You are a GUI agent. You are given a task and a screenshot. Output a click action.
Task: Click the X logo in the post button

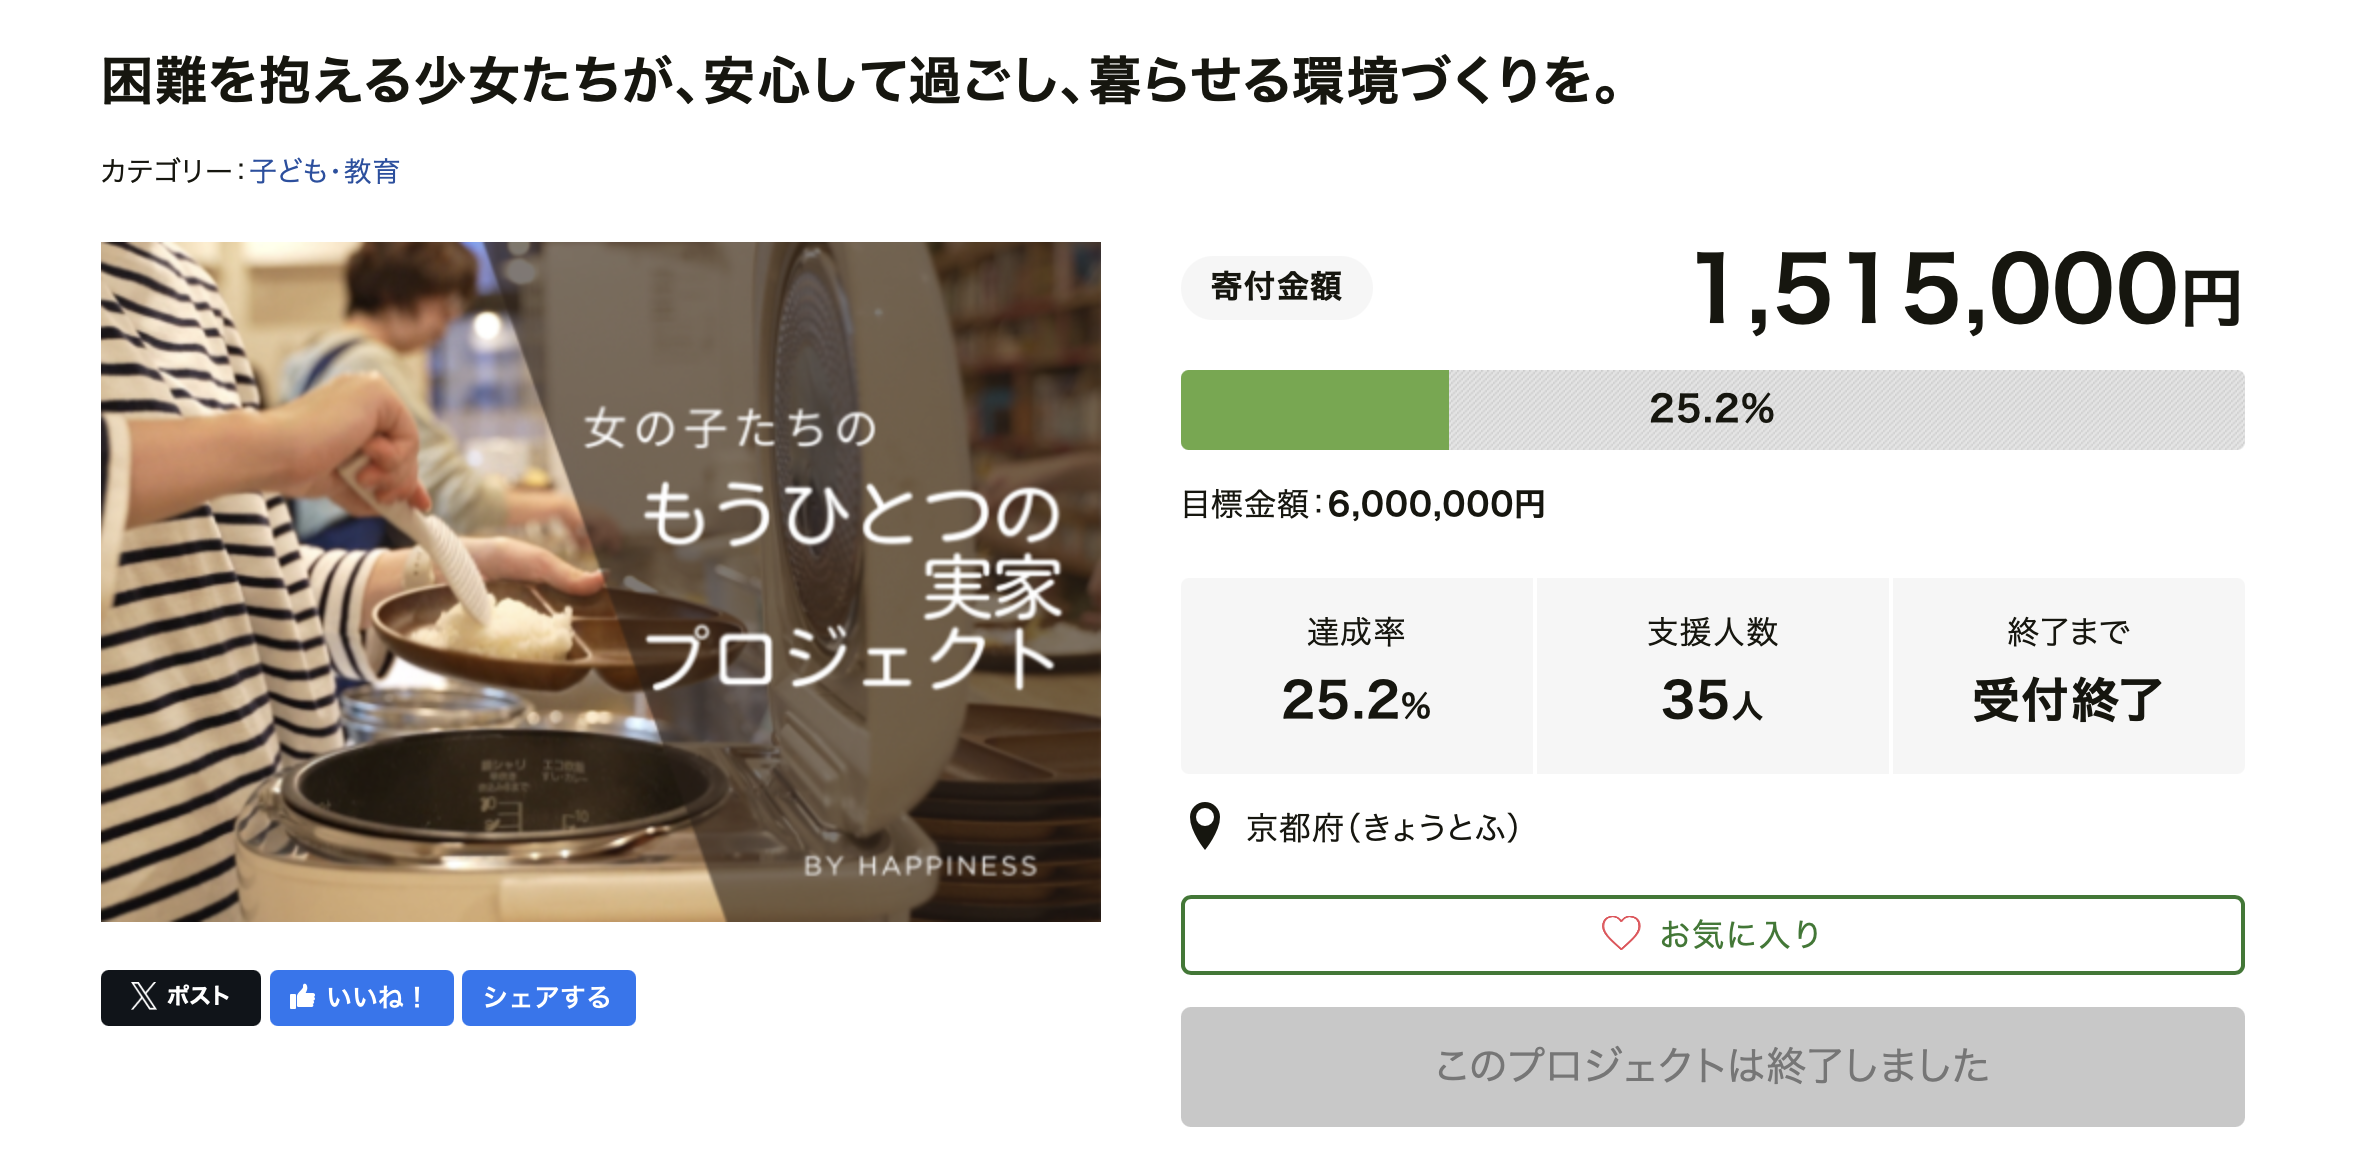[x=144, y=996]
